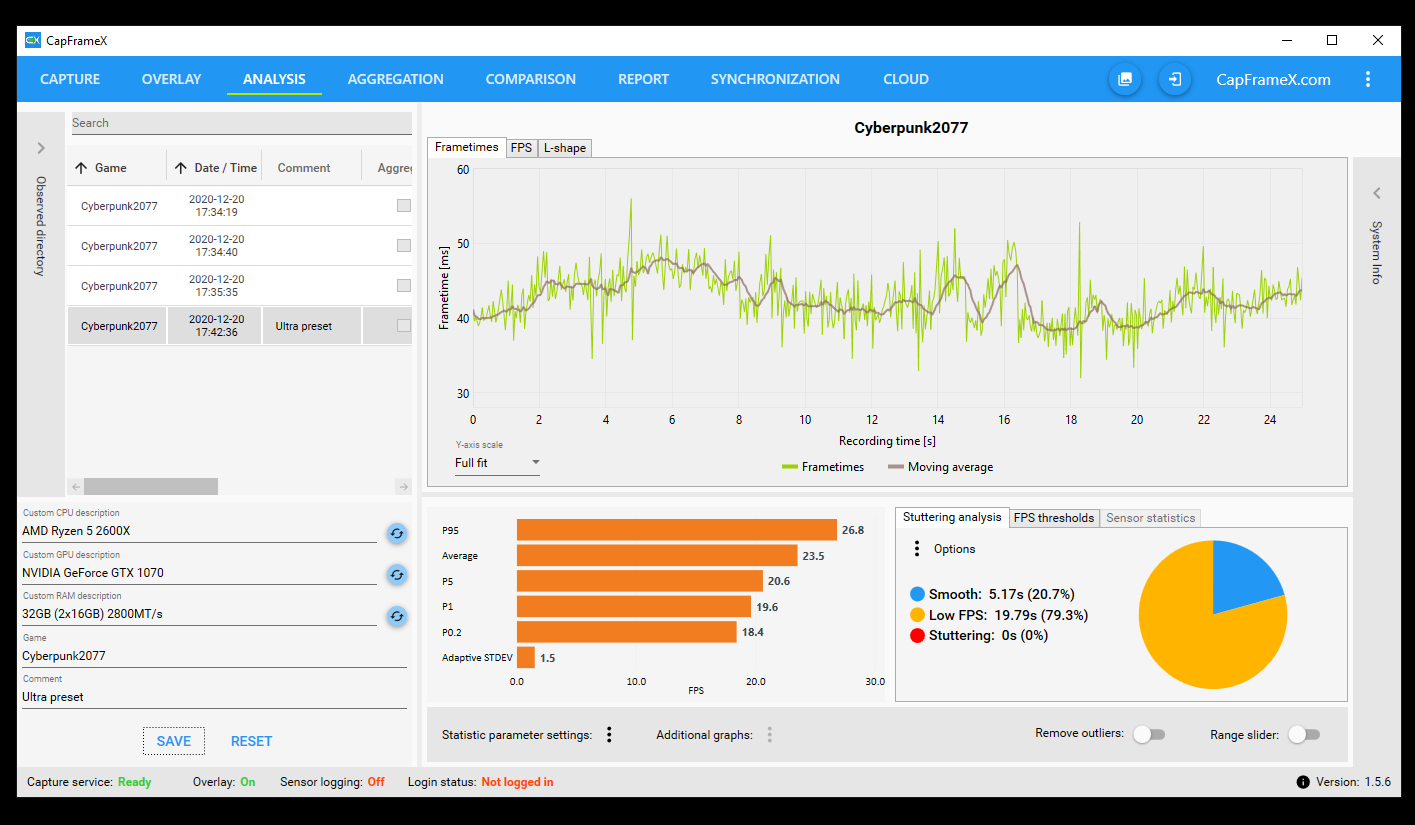This screenshot has width=1415, height=825.
Task: Open the three-dot menu in top bar
Action: 1368,79
